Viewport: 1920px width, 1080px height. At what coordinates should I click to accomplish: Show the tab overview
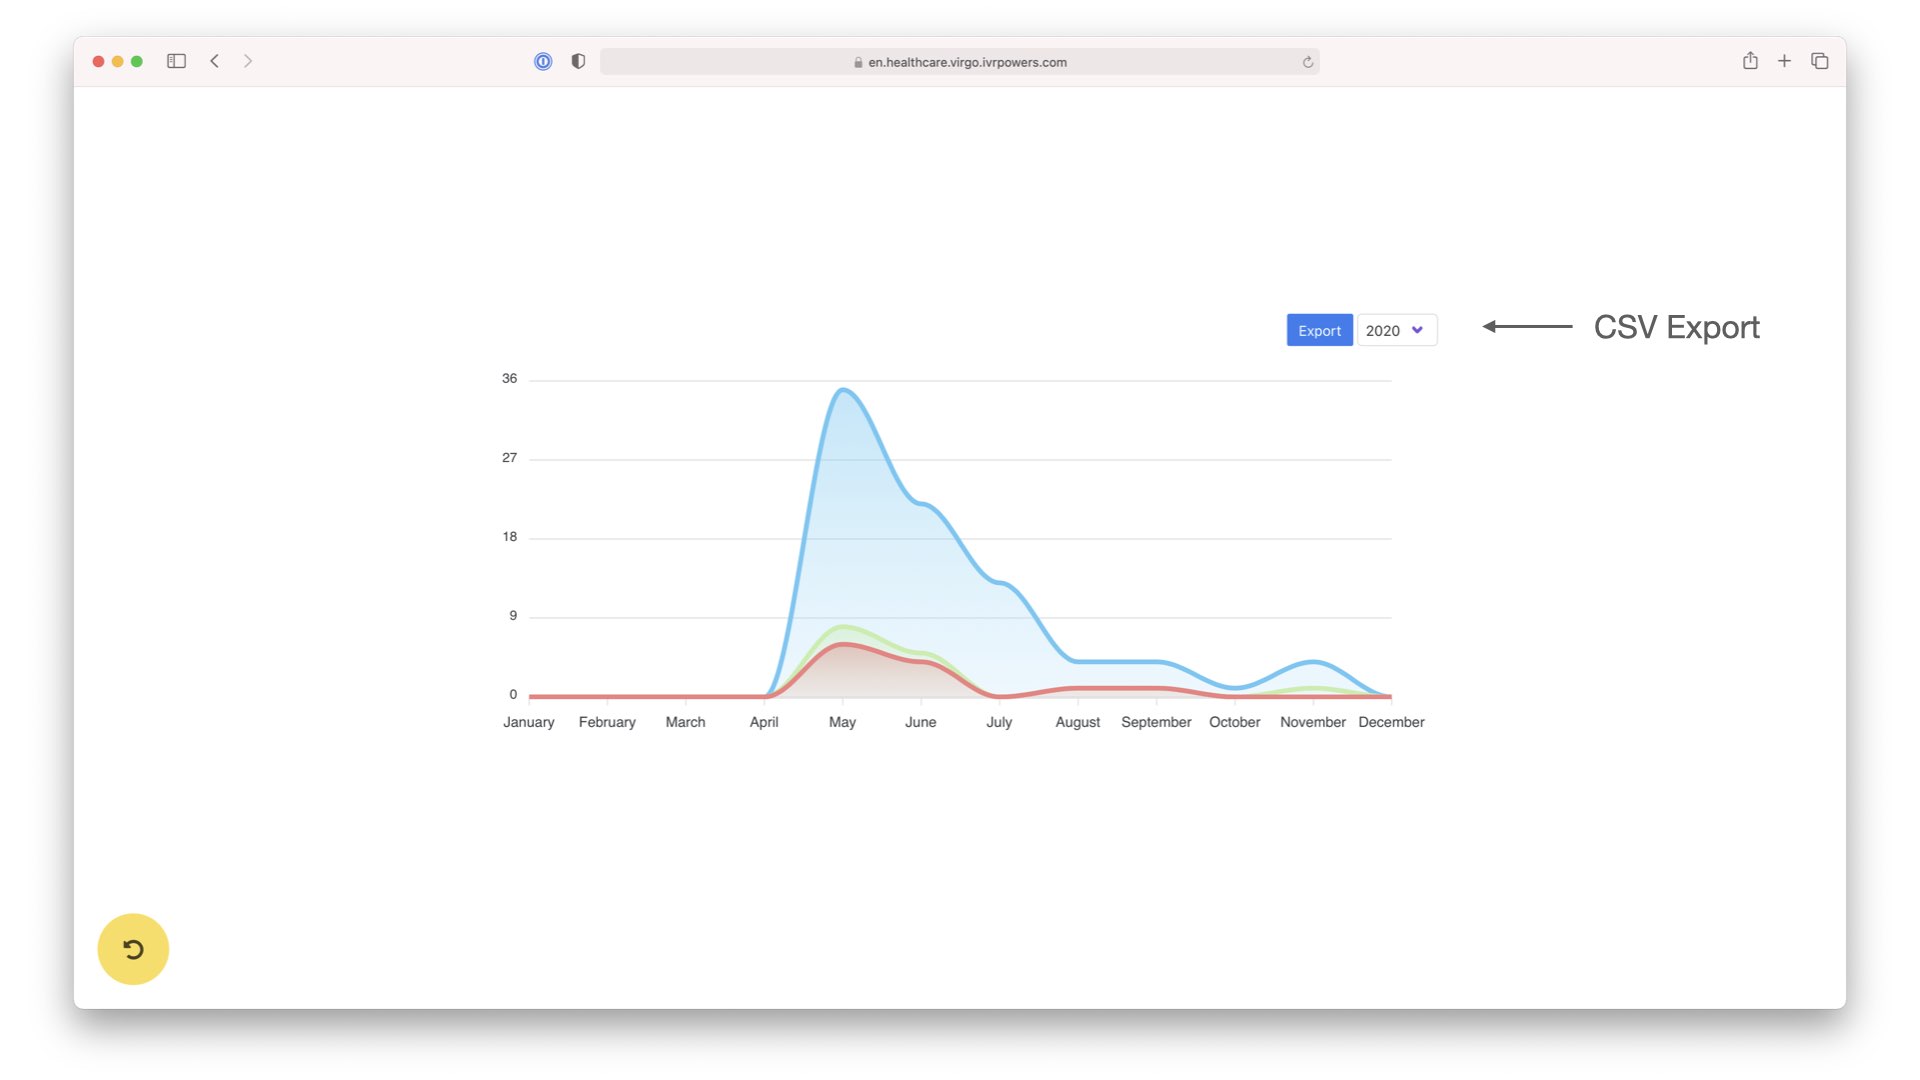tap(1820, 61)
